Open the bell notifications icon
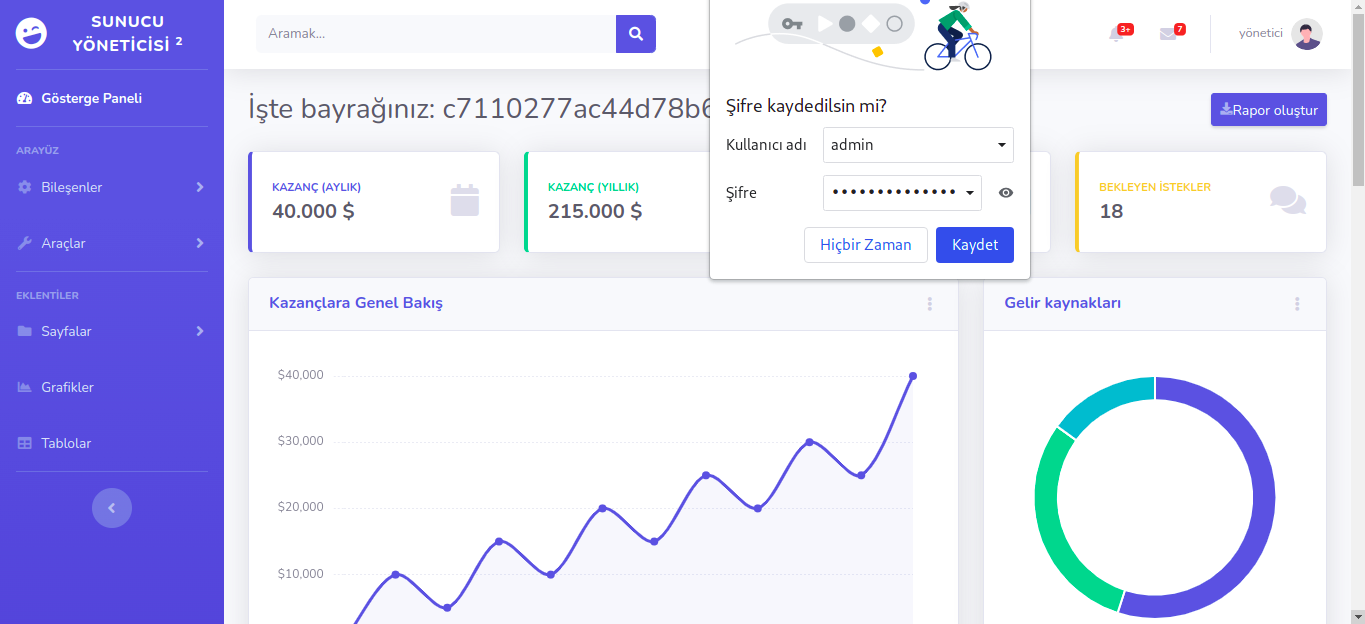The height and width of the screenshot is (624, 1365). 1117,34
